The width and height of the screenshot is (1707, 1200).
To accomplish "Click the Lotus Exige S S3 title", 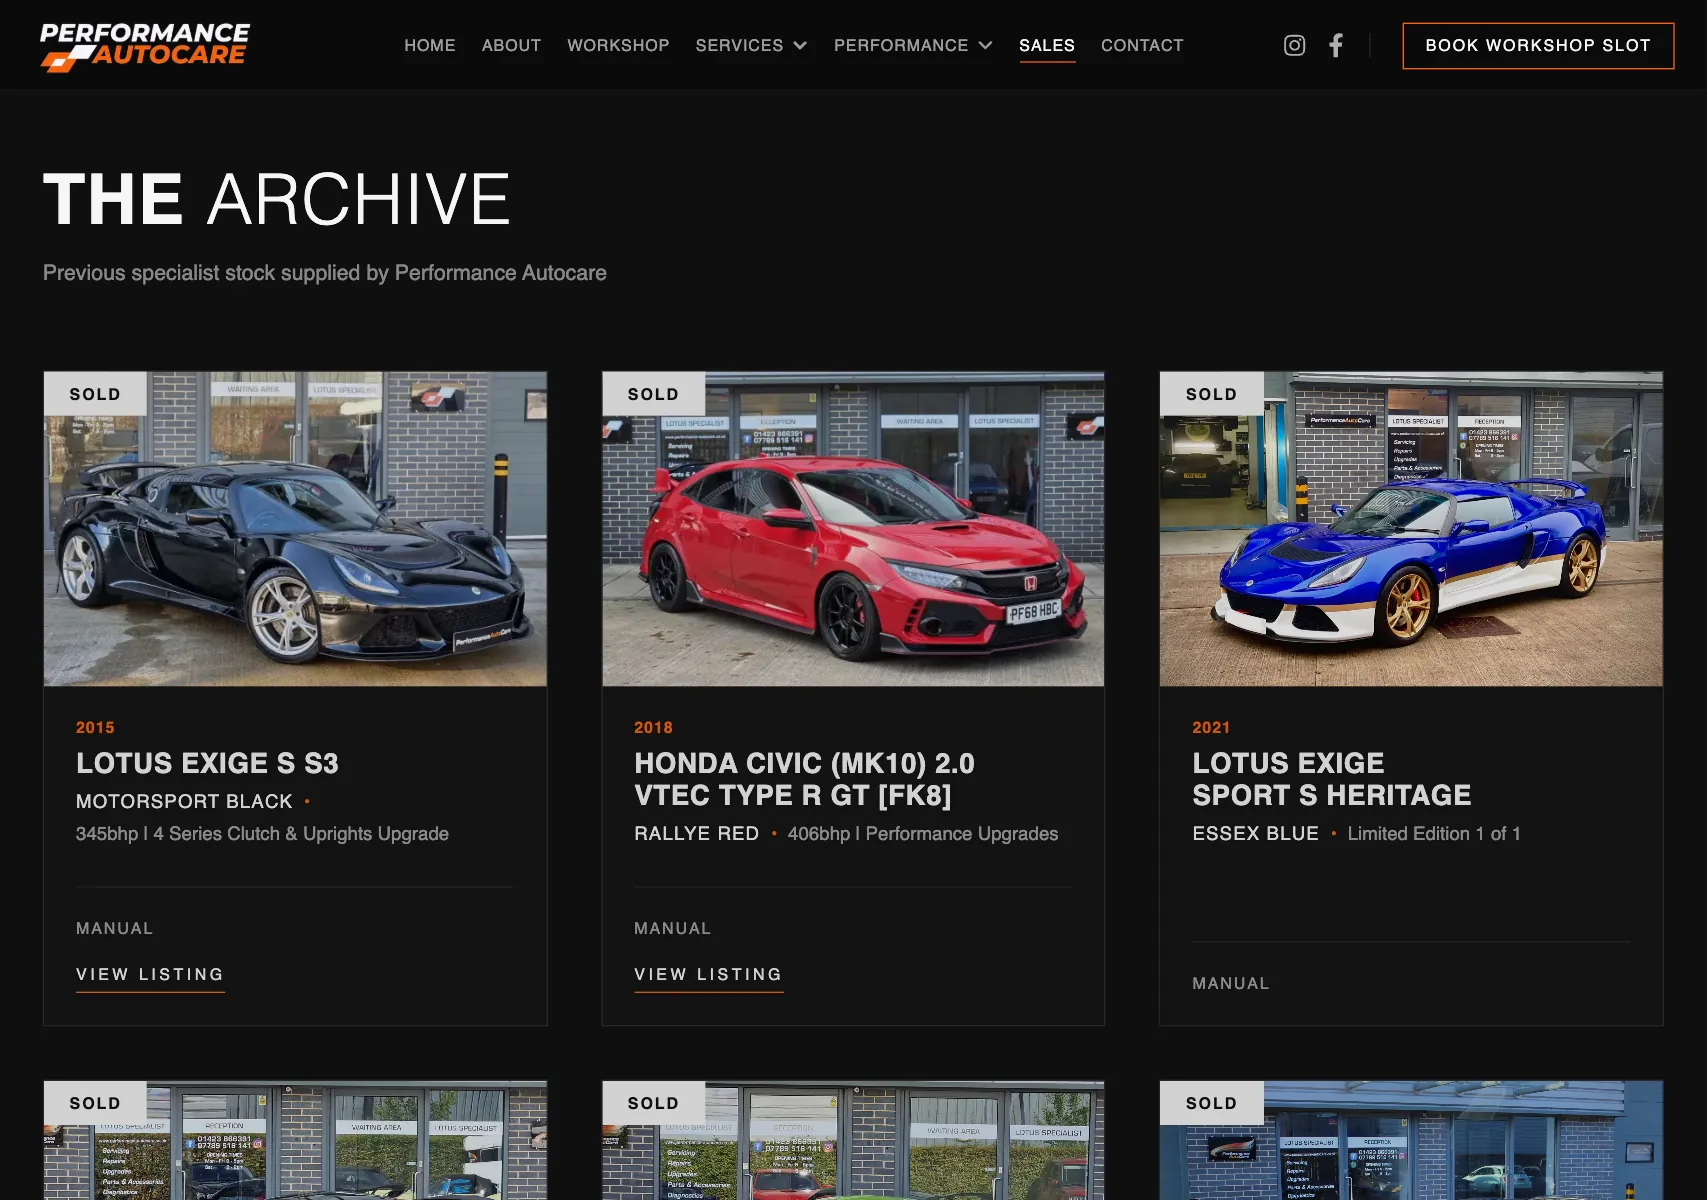I will (x=207, y=763).
